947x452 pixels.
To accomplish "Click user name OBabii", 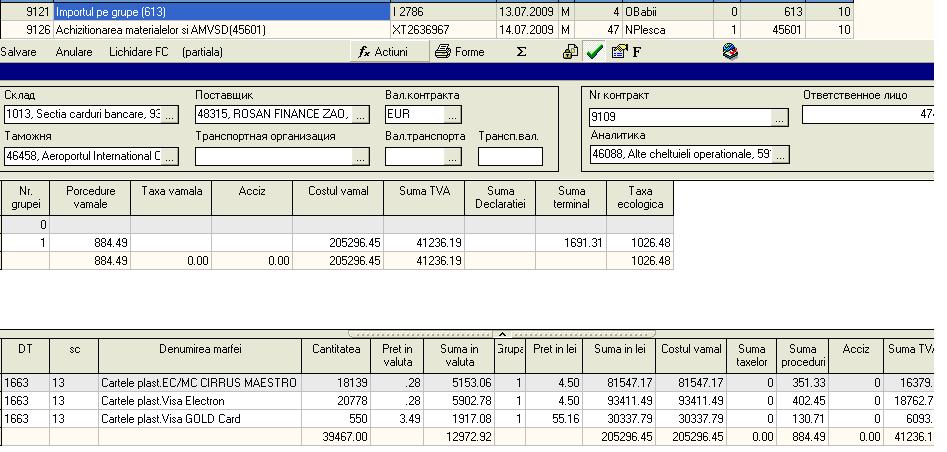I will pos(641,11).
